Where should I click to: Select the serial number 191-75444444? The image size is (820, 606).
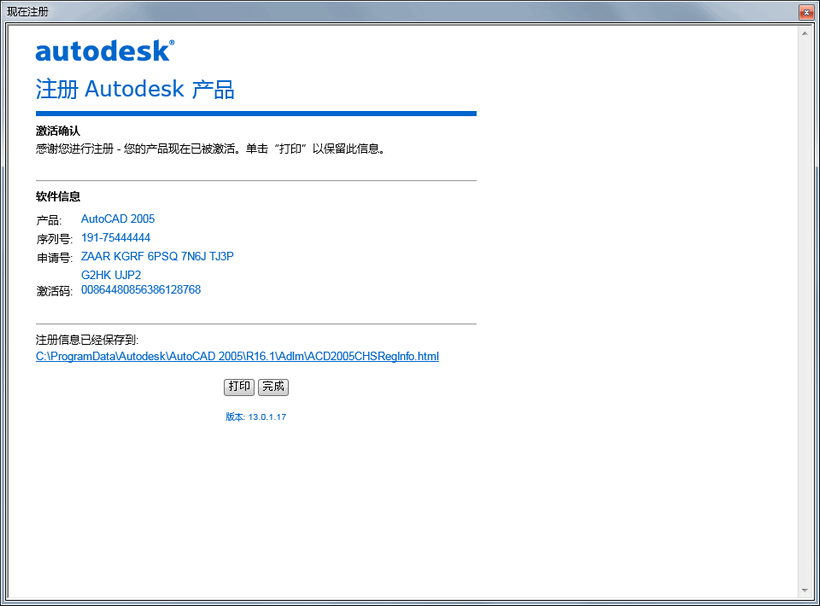coord(116,237)
